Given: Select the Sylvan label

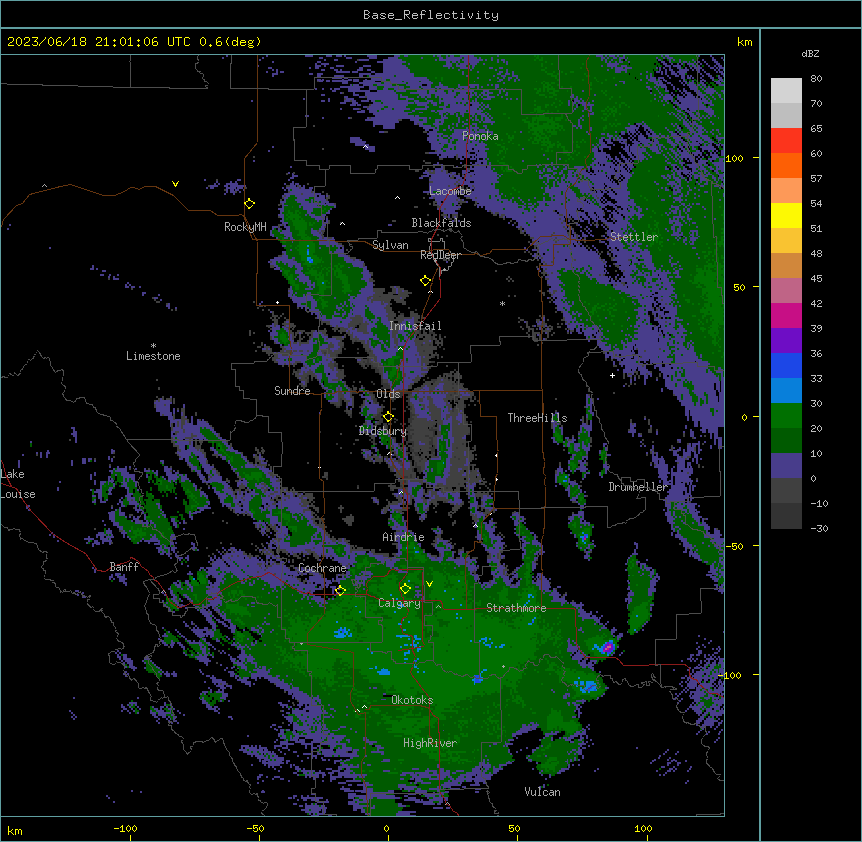Looking at the screenshot, I should [x=390, y=245].
